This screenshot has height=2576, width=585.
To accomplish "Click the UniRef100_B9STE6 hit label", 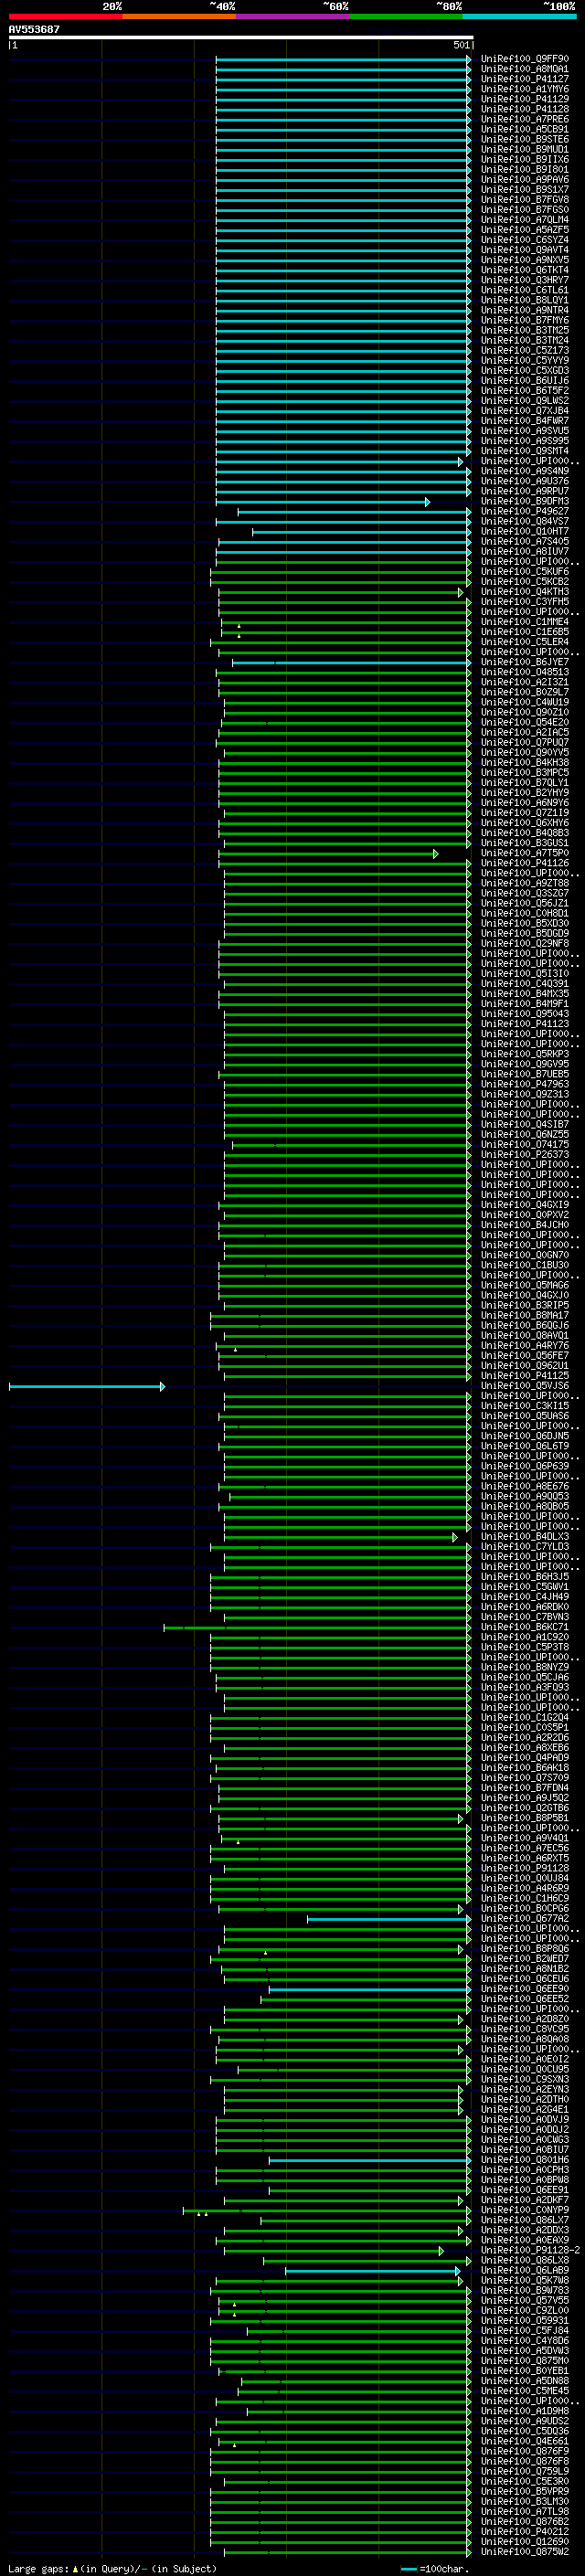I will click(524, 139).
